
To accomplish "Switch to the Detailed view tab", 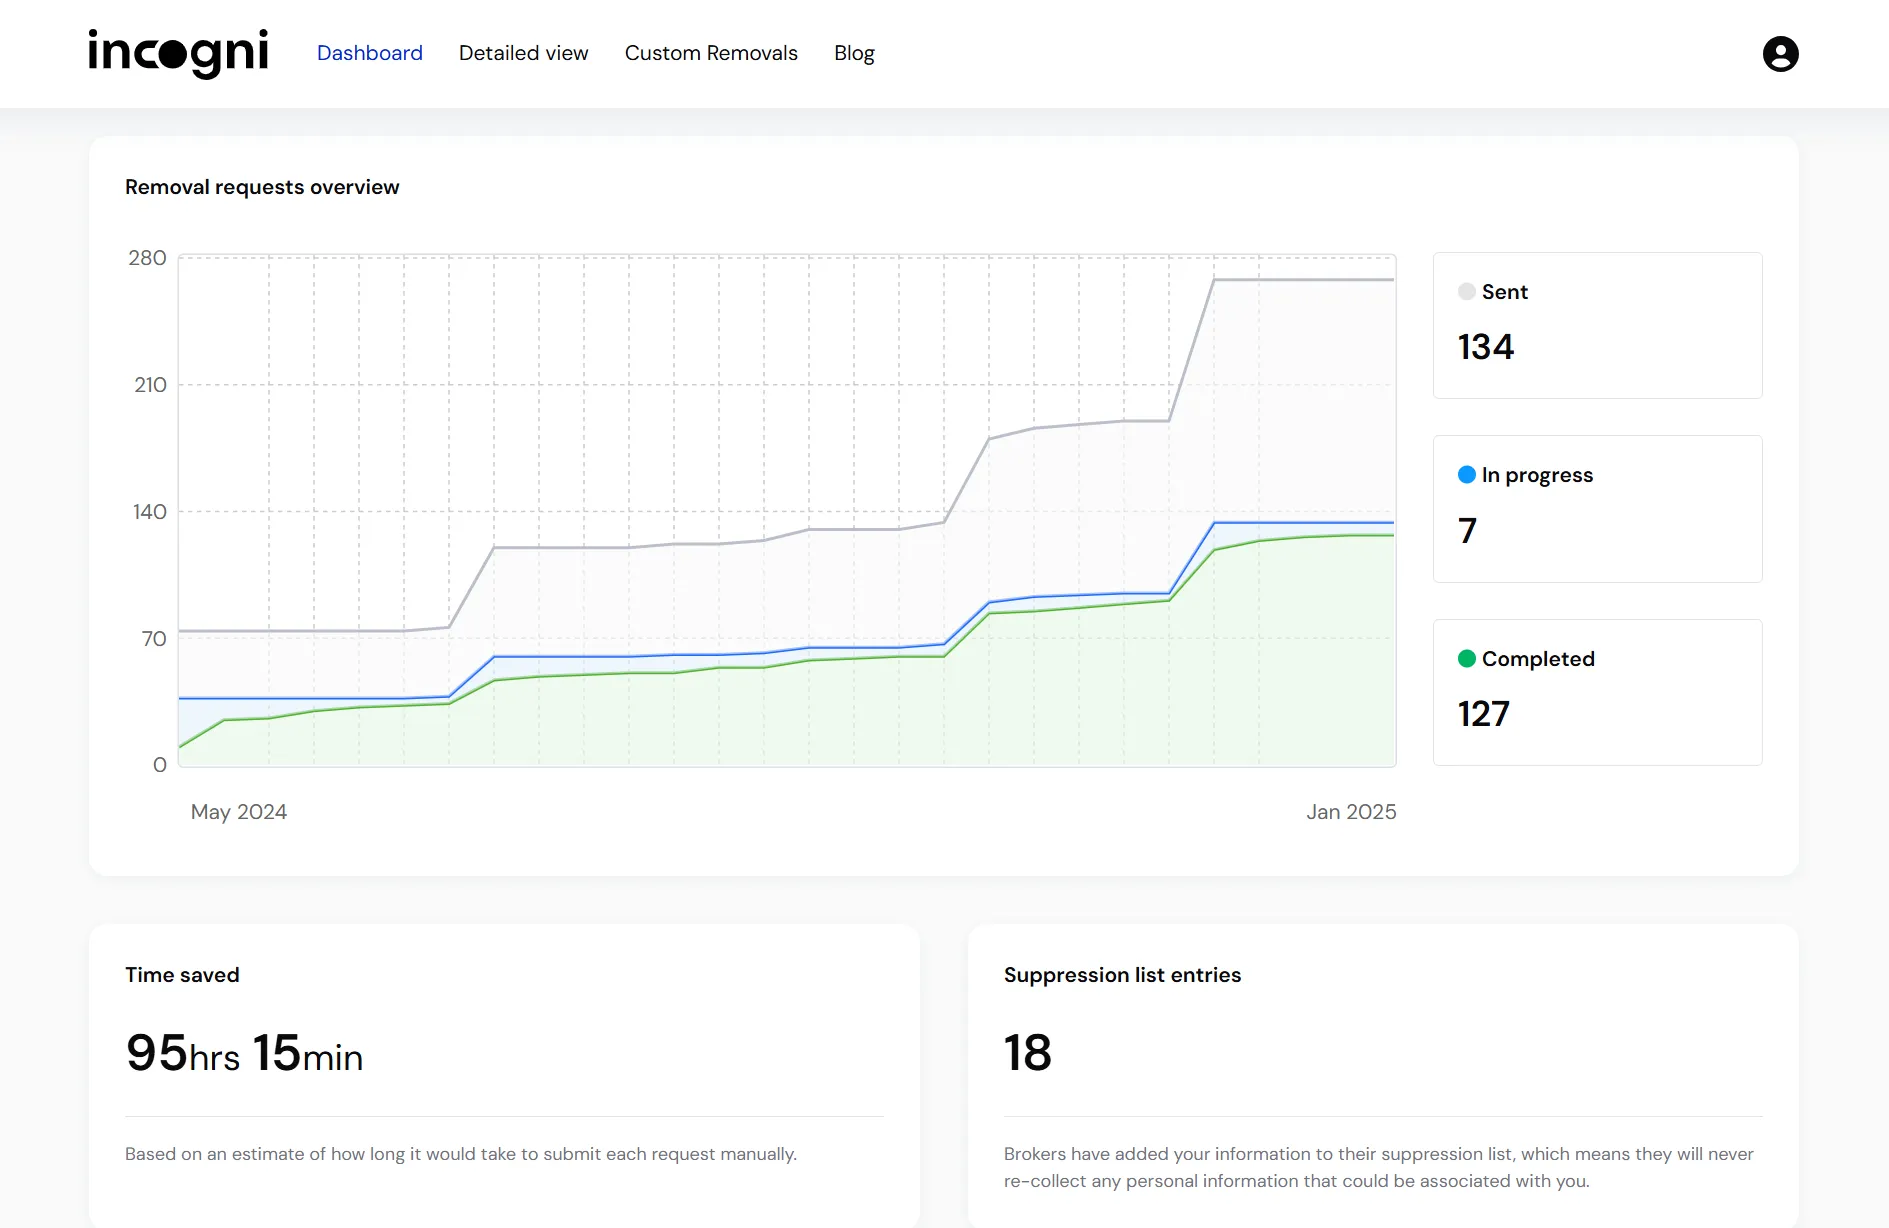I will pos(523,53).
